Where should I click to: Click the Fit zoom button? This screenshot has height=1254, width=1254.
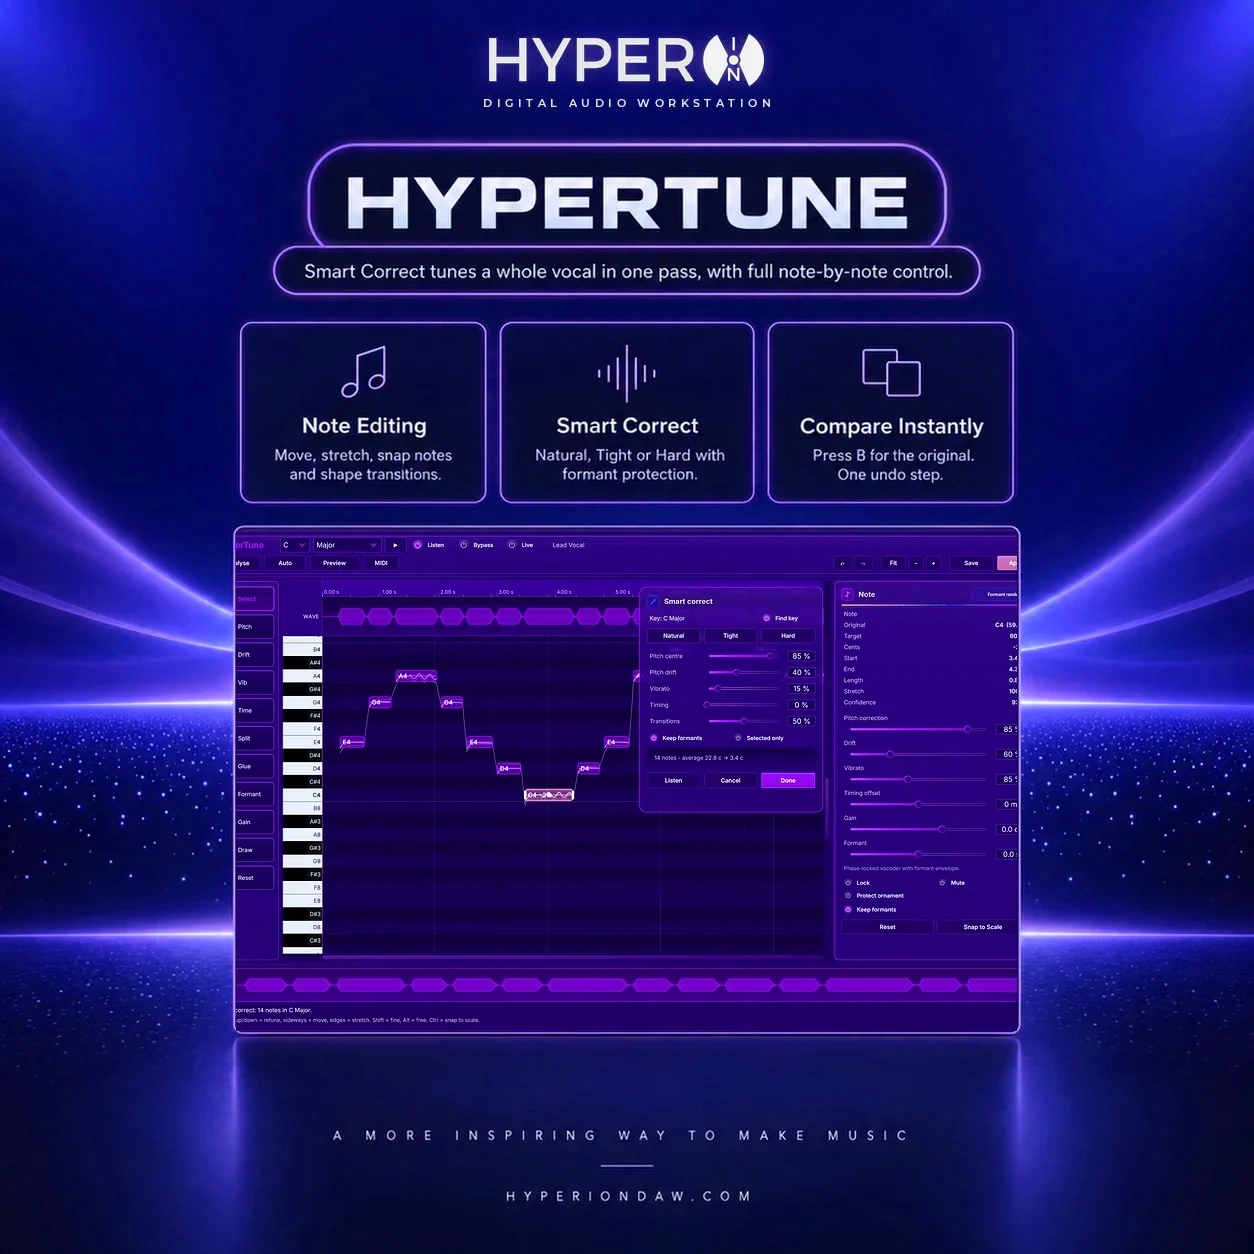click(893, 563)
